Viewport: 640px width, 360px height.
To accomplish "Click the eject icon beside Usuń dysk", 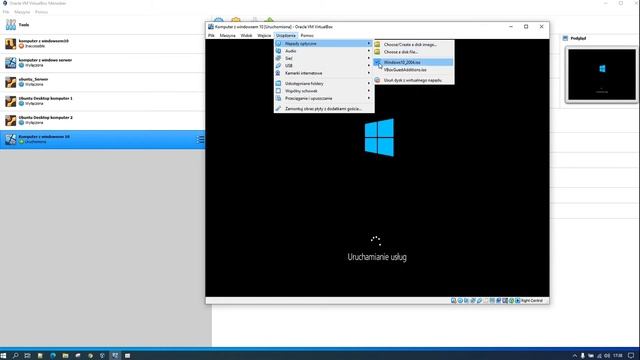I will (377, 80).
